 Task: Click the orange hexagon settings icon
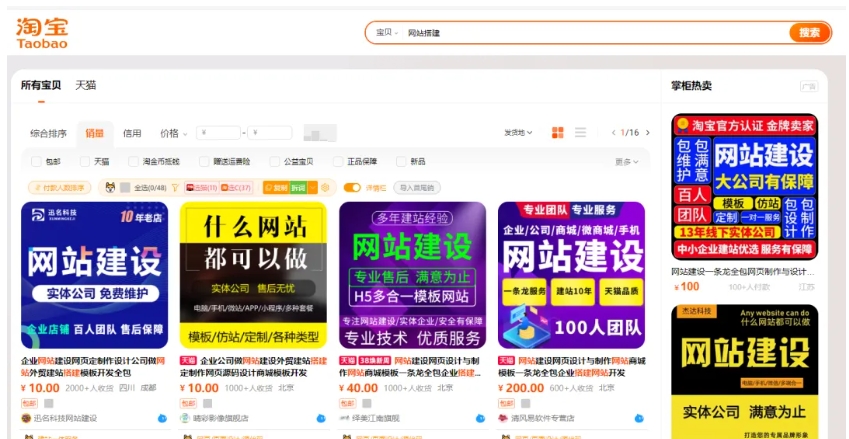pyautogui.click(x=325, y=188)
